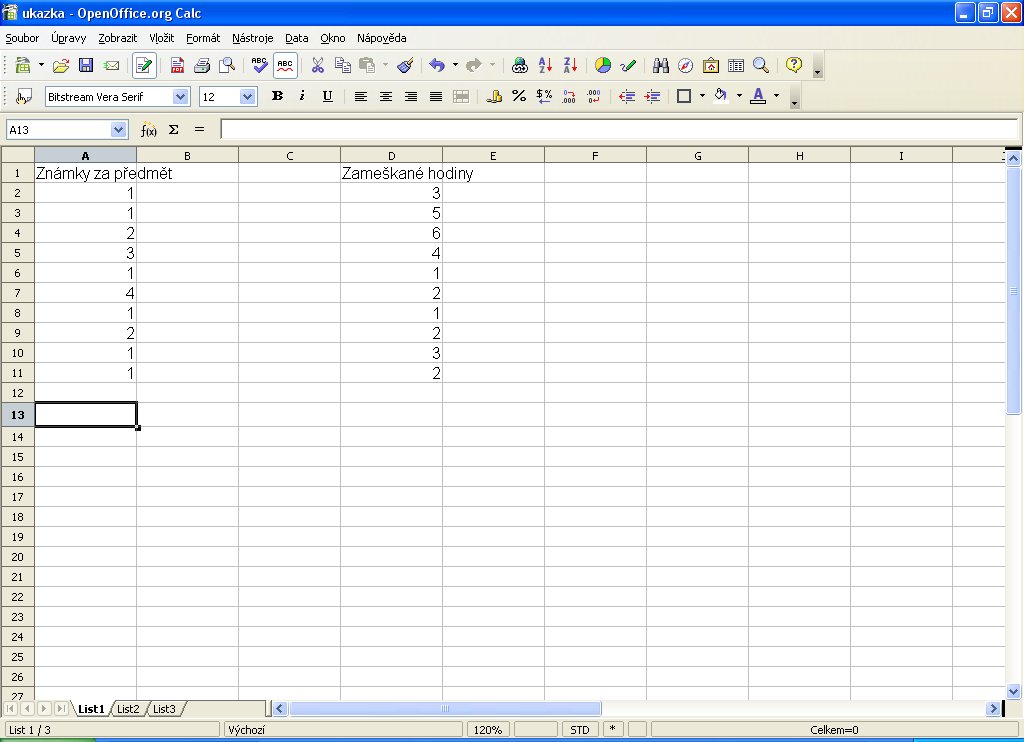Save the document with floppy icon
This screenshot has height=742, width=1024.
[86, 65]
